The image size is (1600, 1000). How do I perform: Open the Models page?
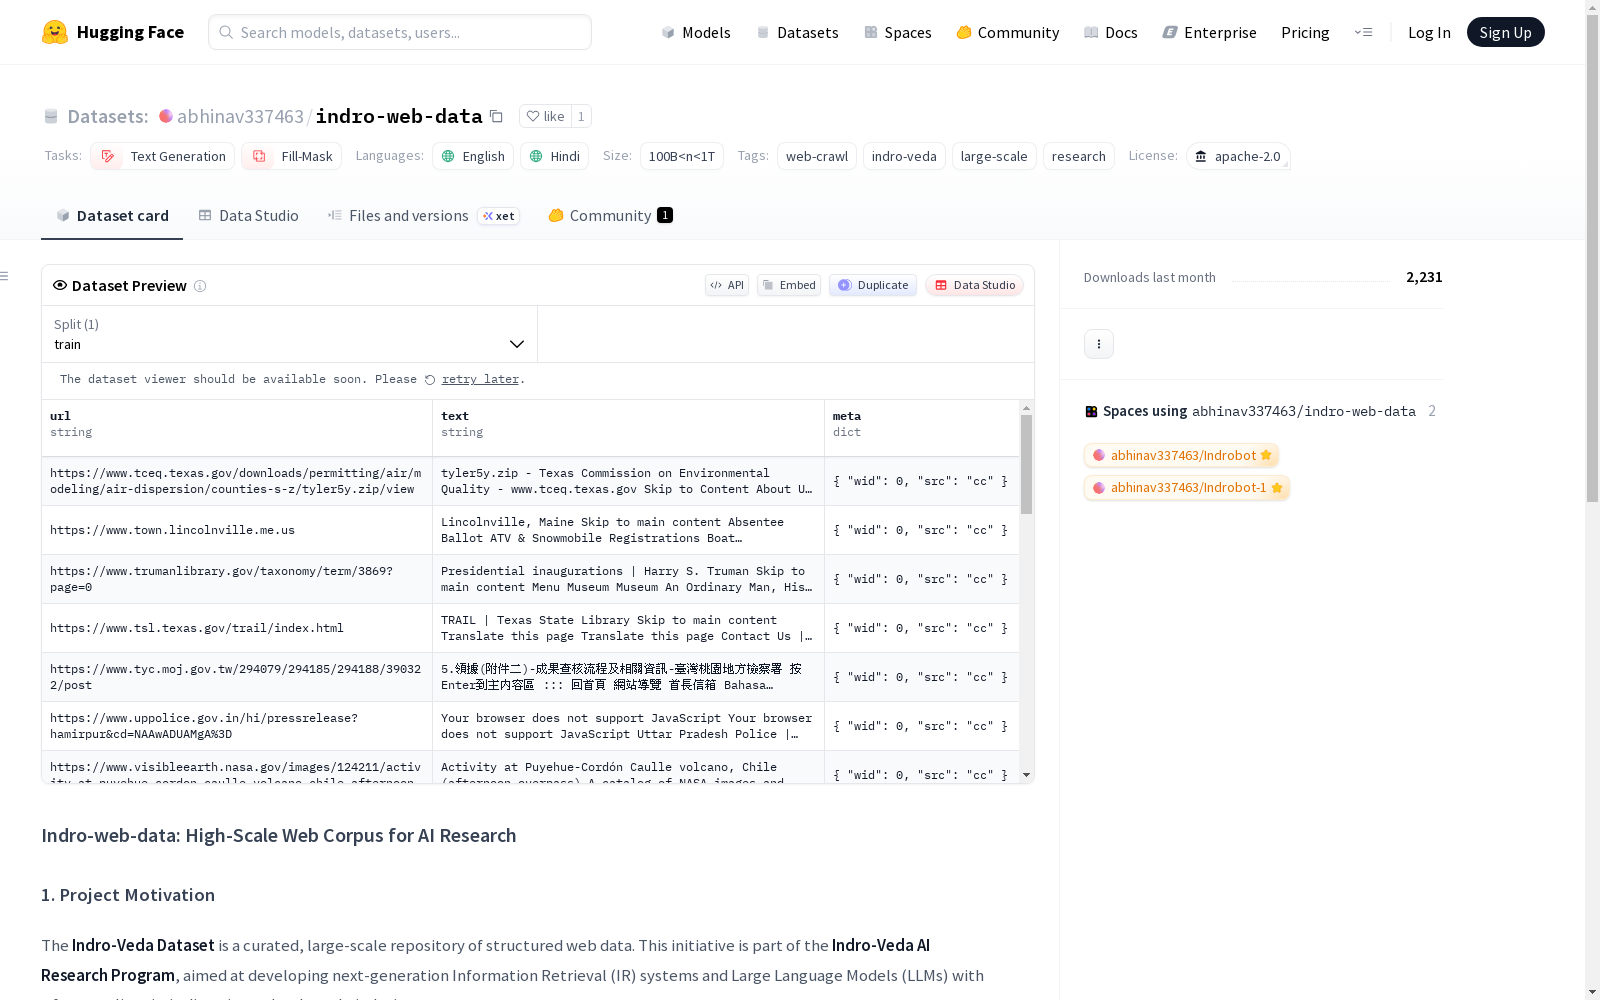pos(696,32)
